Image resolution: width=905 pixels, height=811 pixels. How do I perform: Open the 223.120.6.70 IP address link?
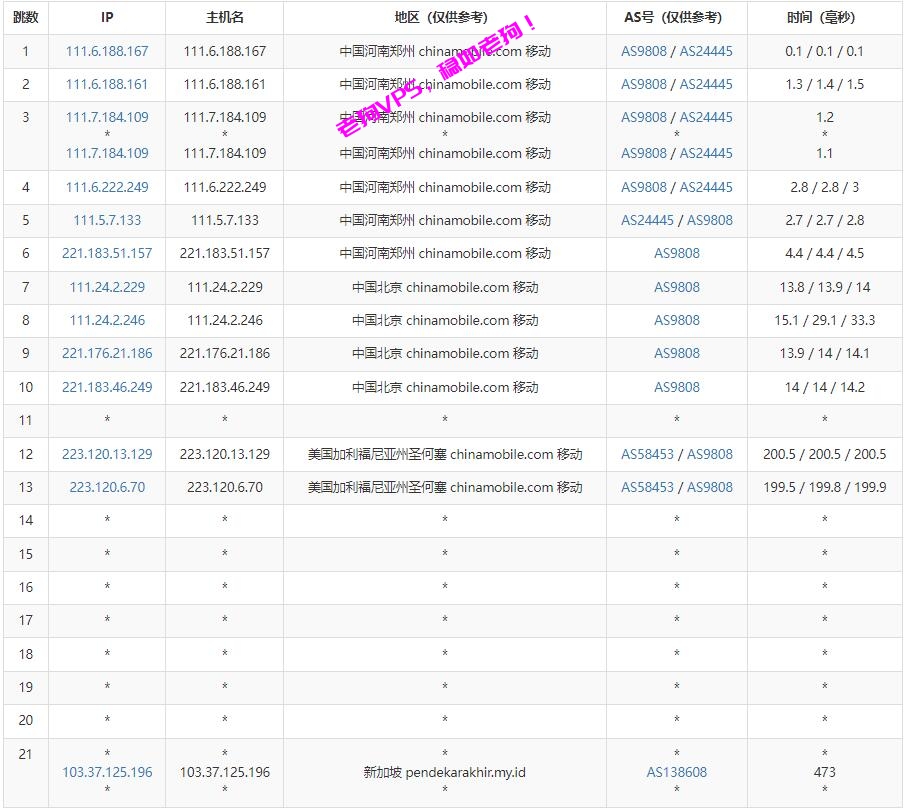click(x=107, y=487)
